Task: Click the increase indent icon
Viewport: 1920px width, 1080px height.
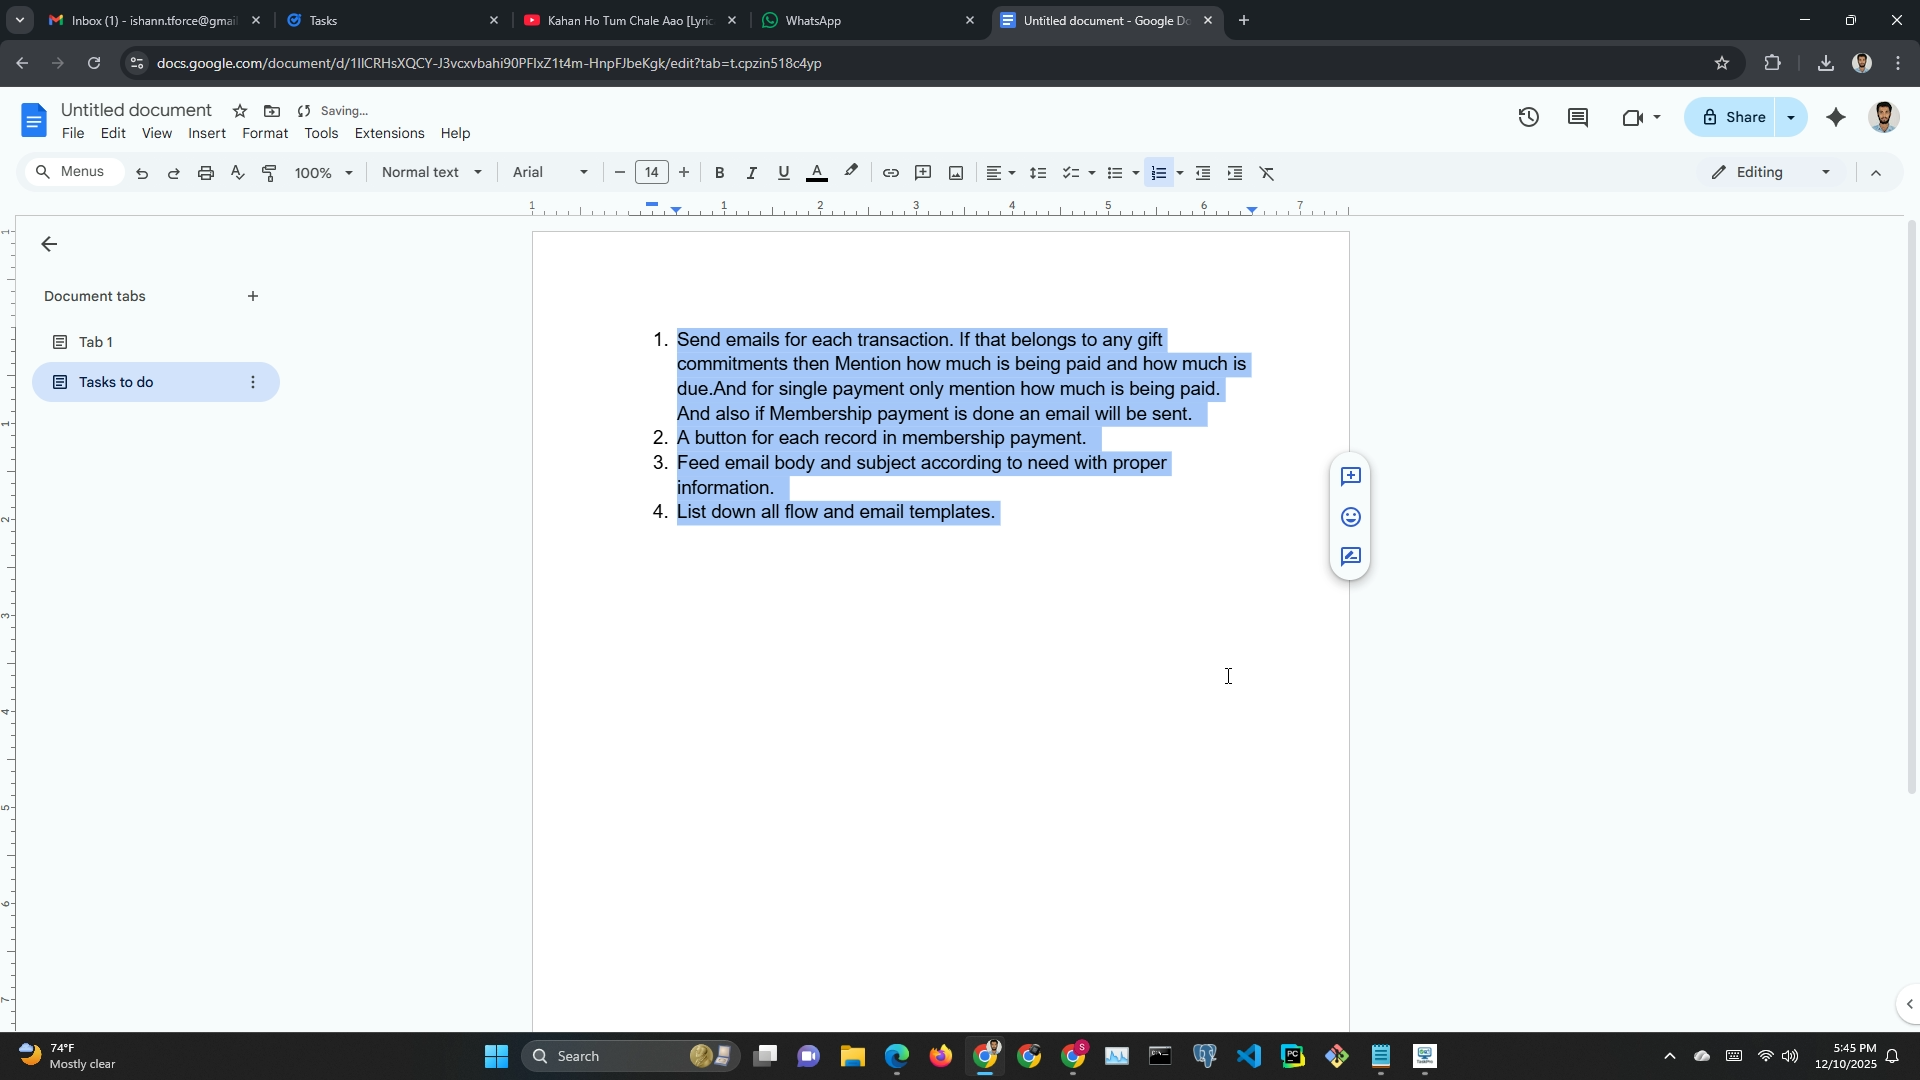Action: click(x=1235, y=173)
